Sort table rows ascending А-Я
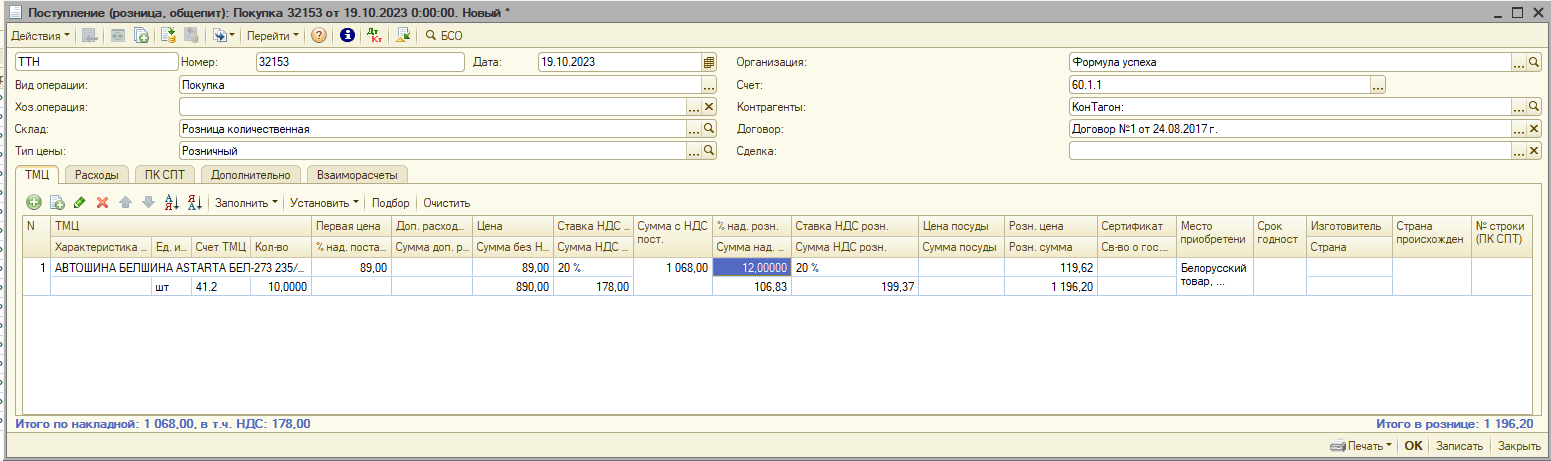The width and height of the screenshot is (1551, 461). (171, 203)
